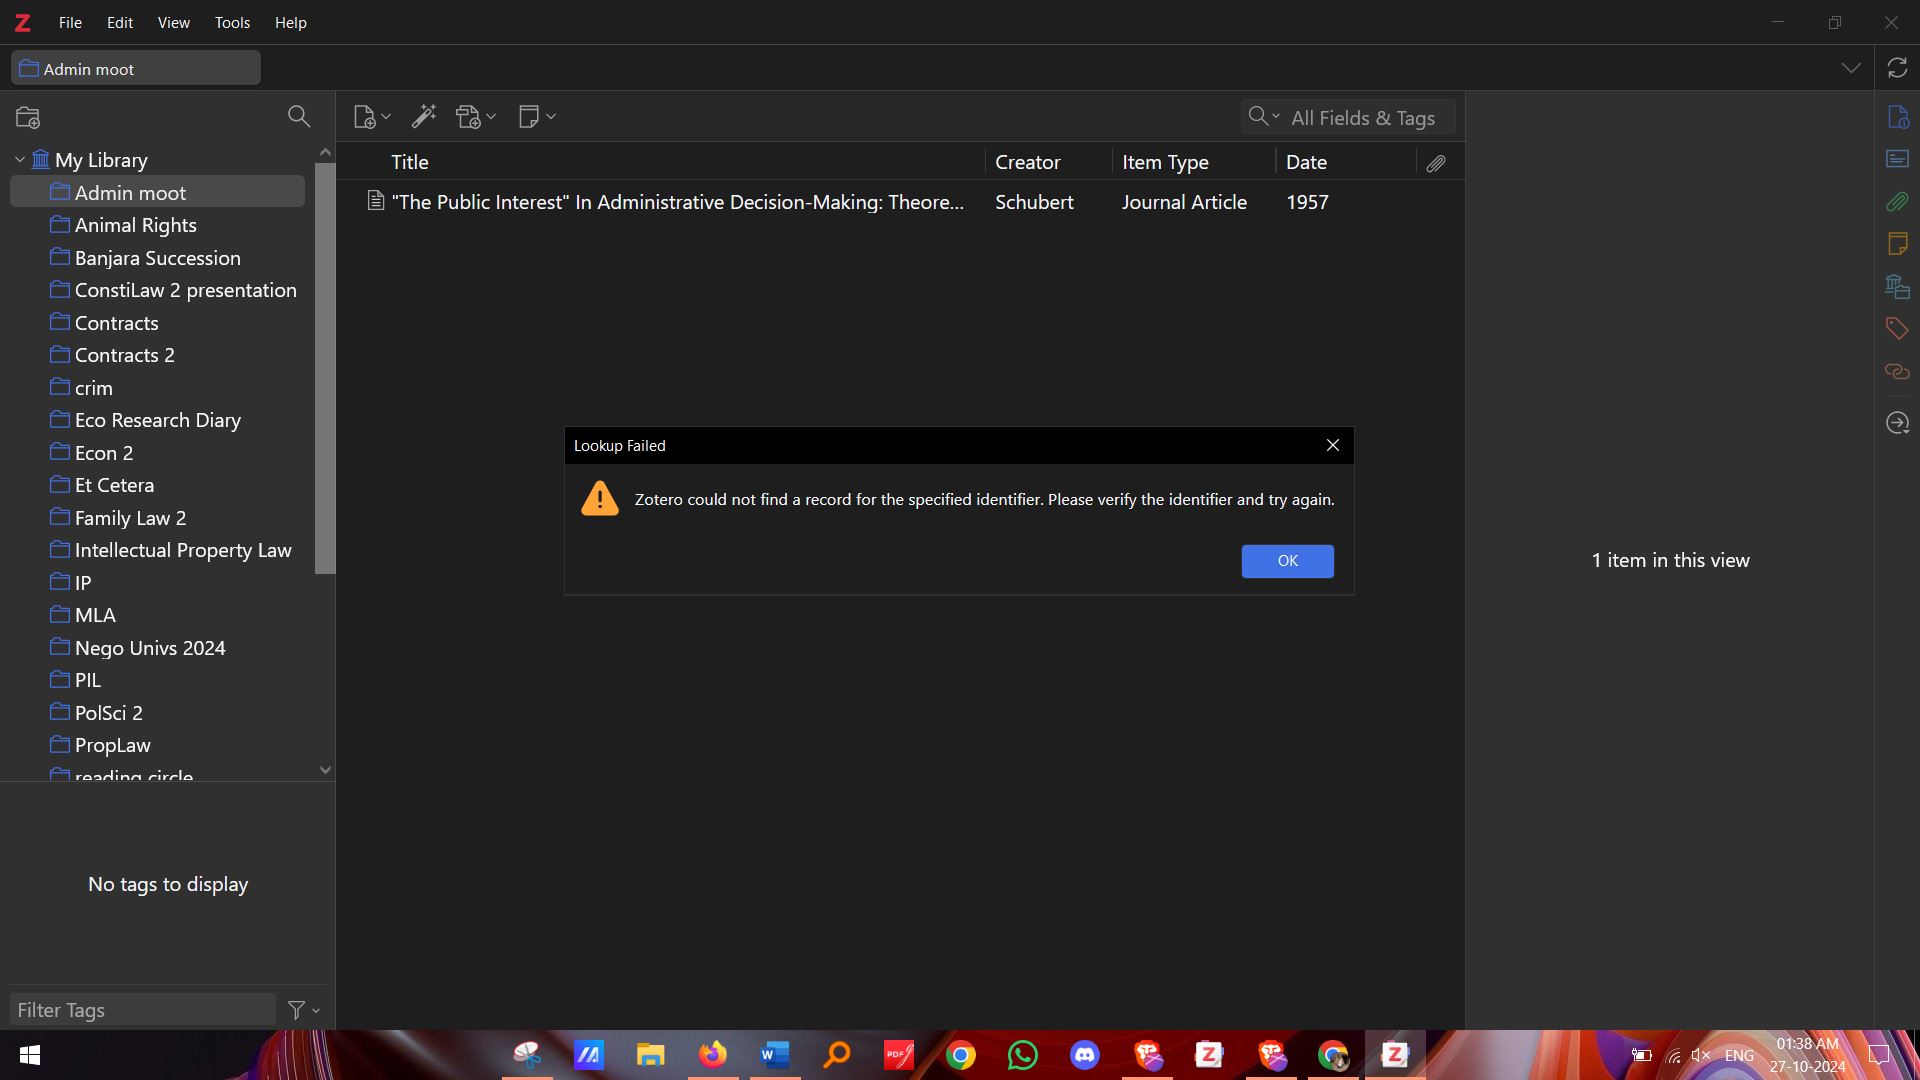Image resolution: width=1920 pixels, height=1080 pixels.
Task: Click the magic wand Add by Identifier icon
Action: pyautogui.click(x=424, y=117)
